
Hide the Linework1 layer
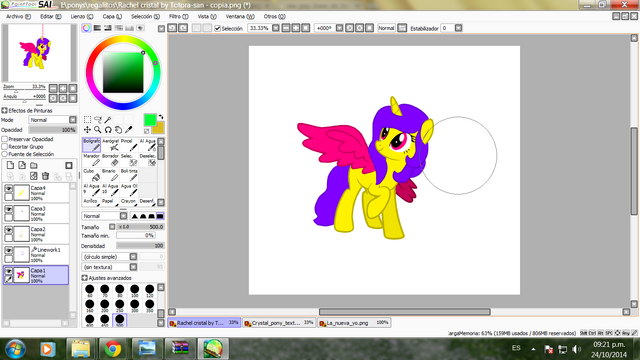coord(8,250)
